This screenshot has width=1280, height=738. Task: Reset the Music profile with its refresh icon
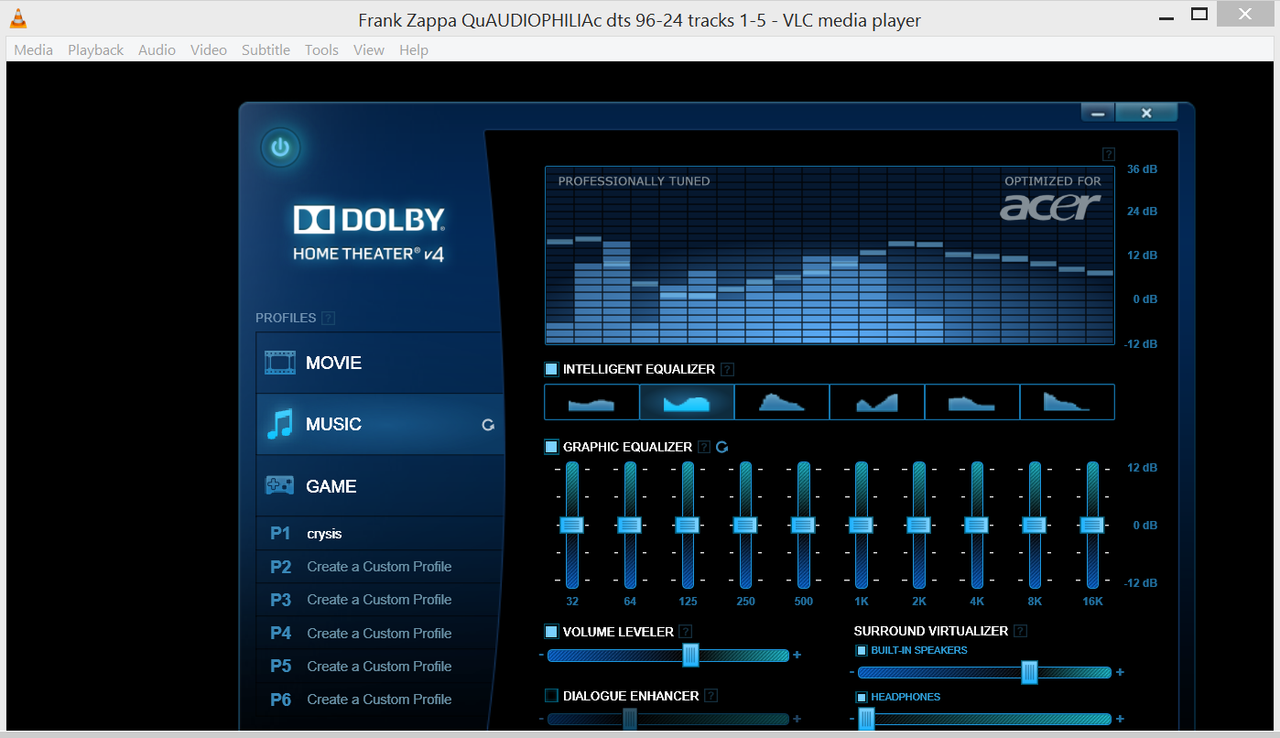pyautogui.click(x=488, y=425)
